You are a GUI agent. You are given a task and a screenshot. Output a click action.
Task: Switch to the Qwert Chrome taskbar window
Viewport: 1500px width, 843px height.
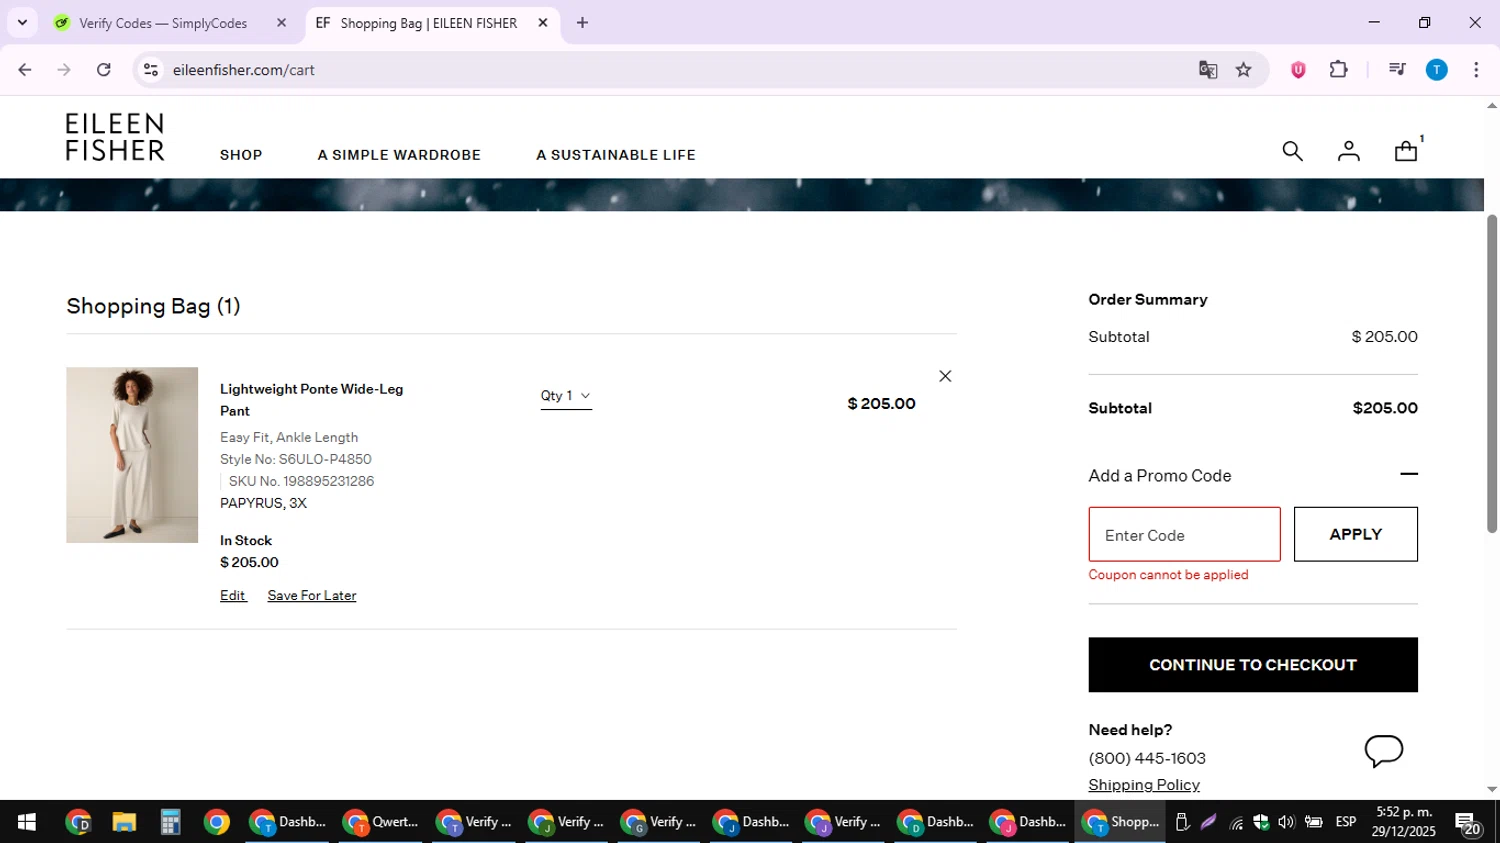(x=380, y=822)
